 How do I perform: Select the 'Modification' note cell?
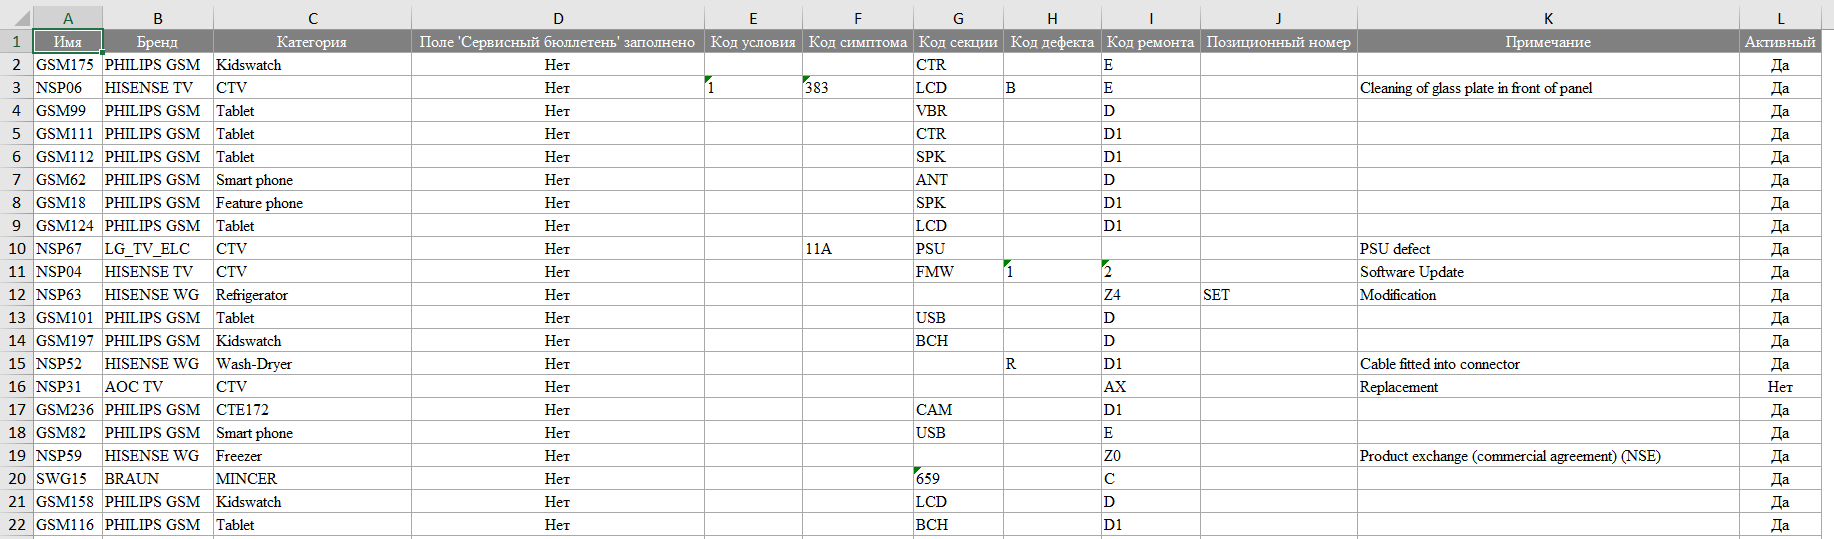point(1548,294)
